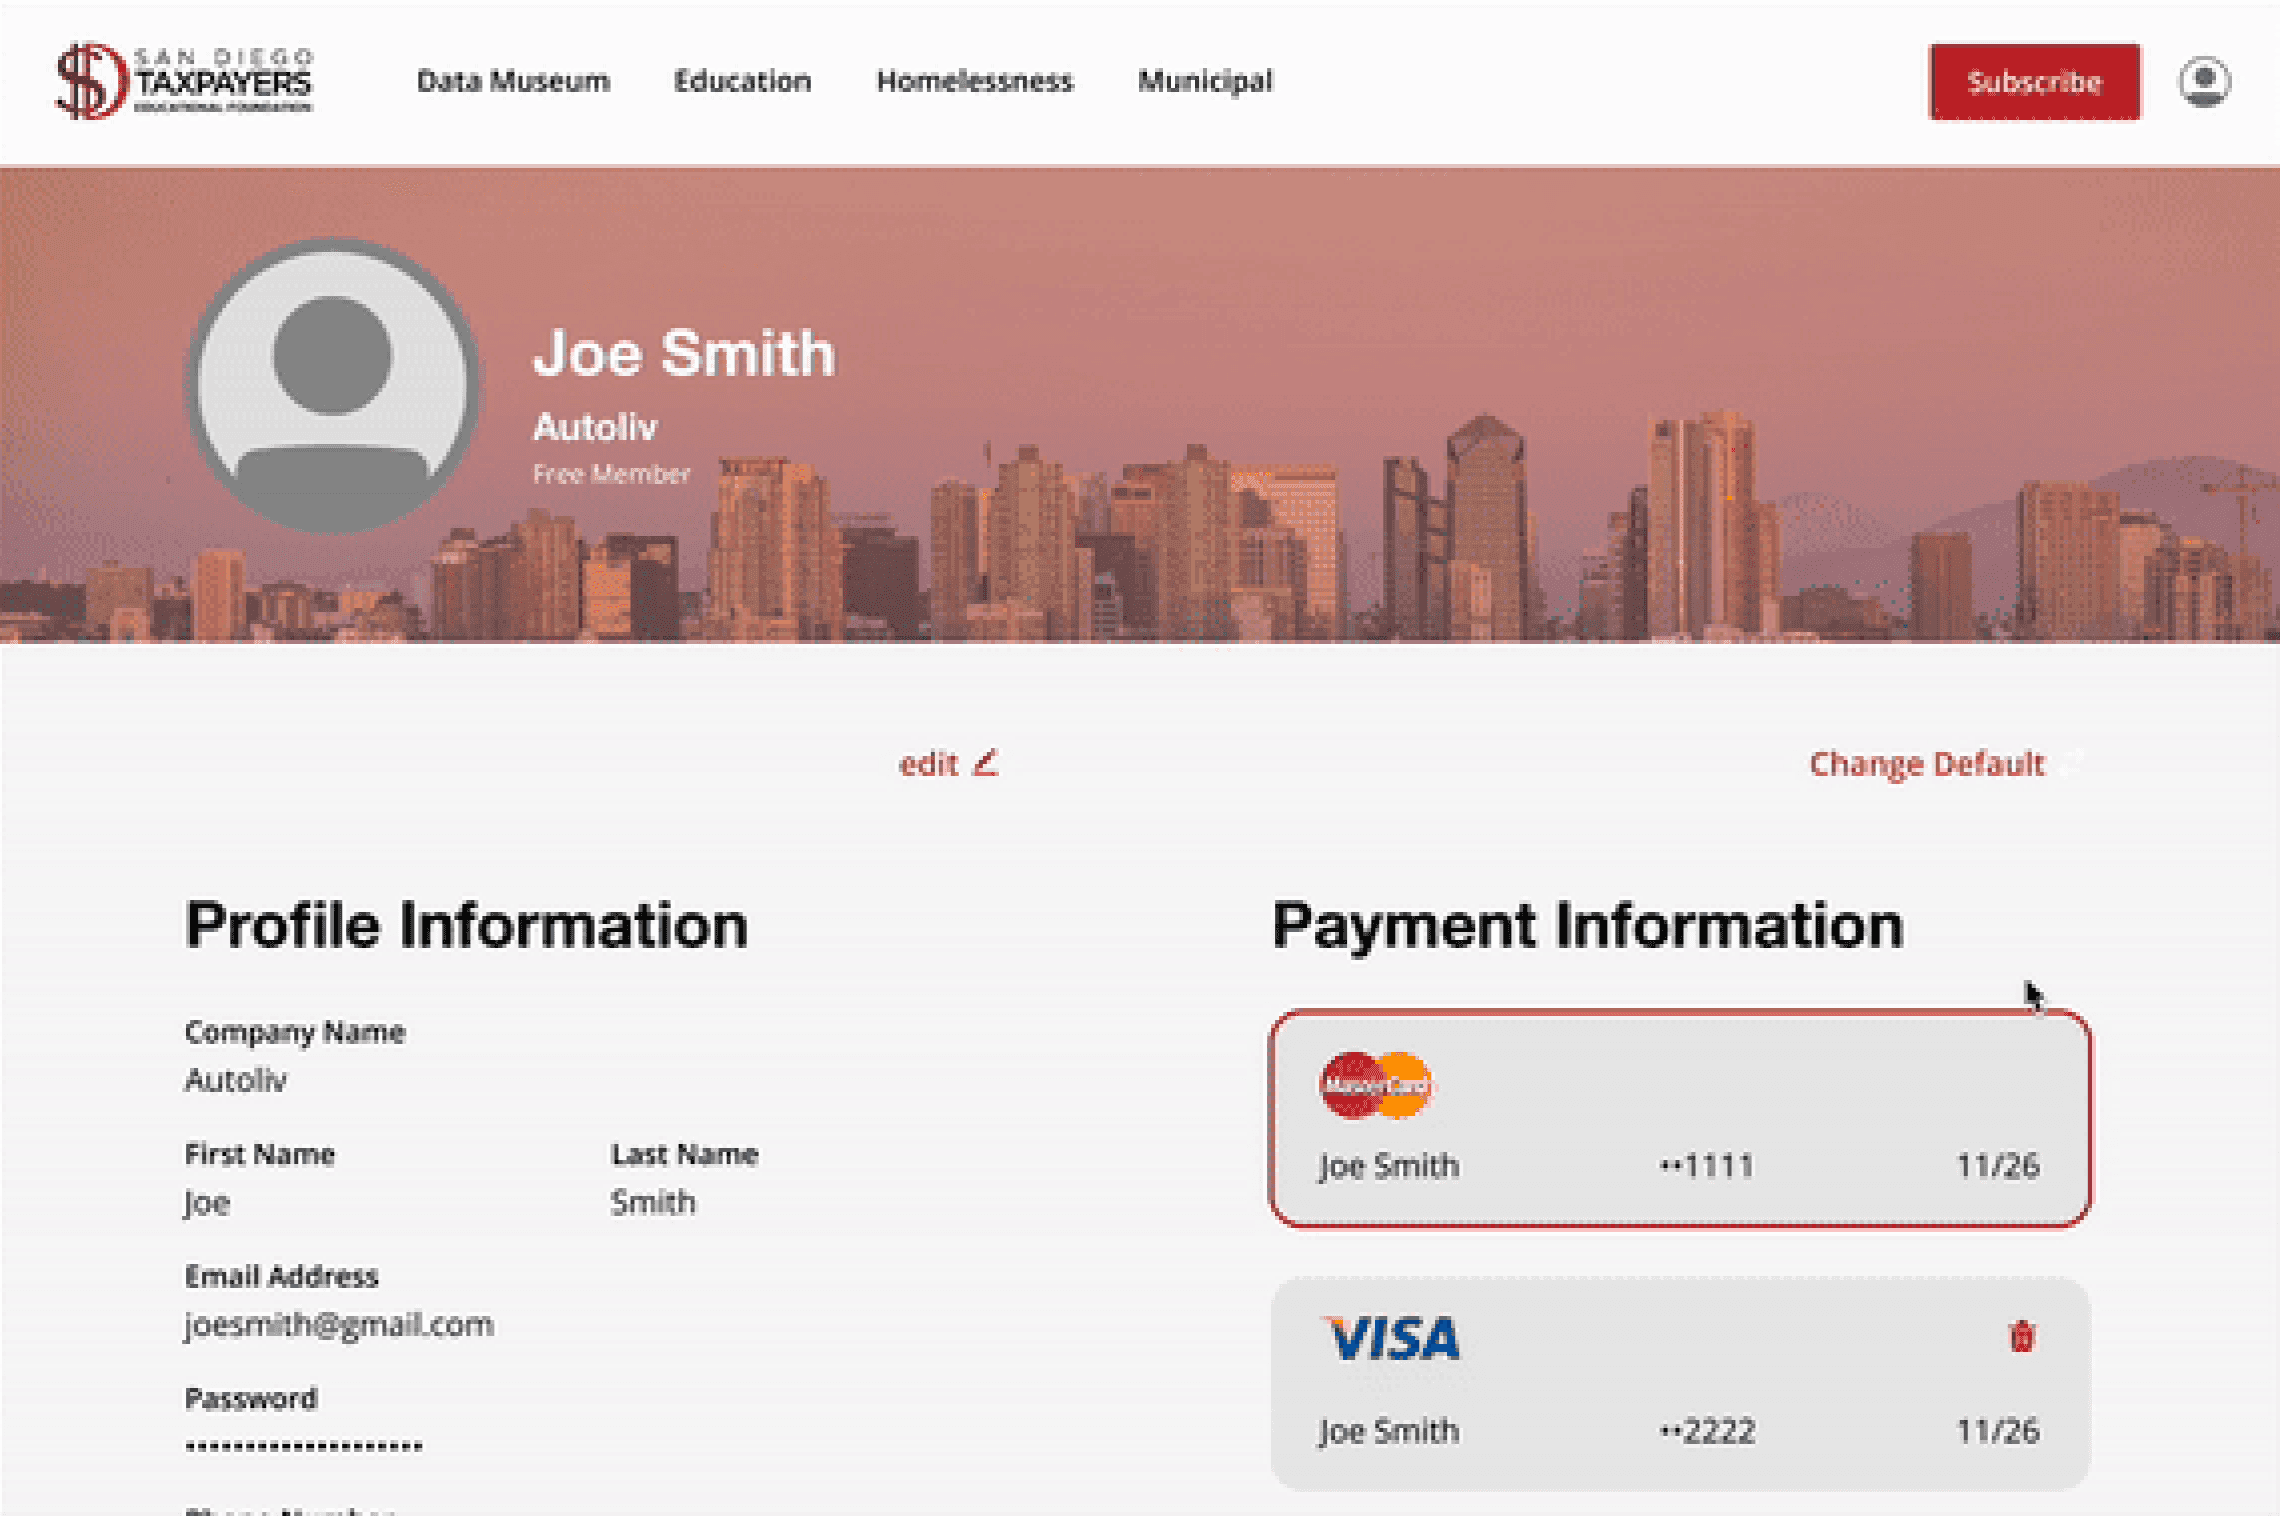Navigate to the Municipal page
The height and width of the screenshot is (1516, 2280).
(1205, 81)
